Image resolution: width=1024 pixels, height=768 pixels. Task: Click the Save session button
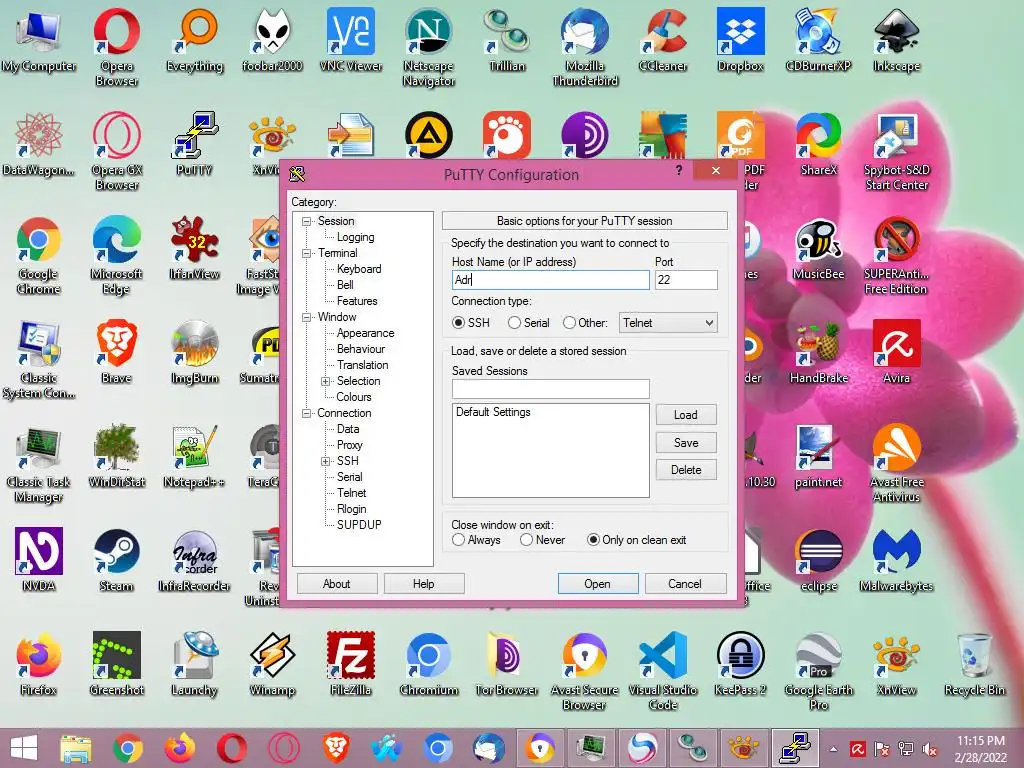[x=686, y=443]
